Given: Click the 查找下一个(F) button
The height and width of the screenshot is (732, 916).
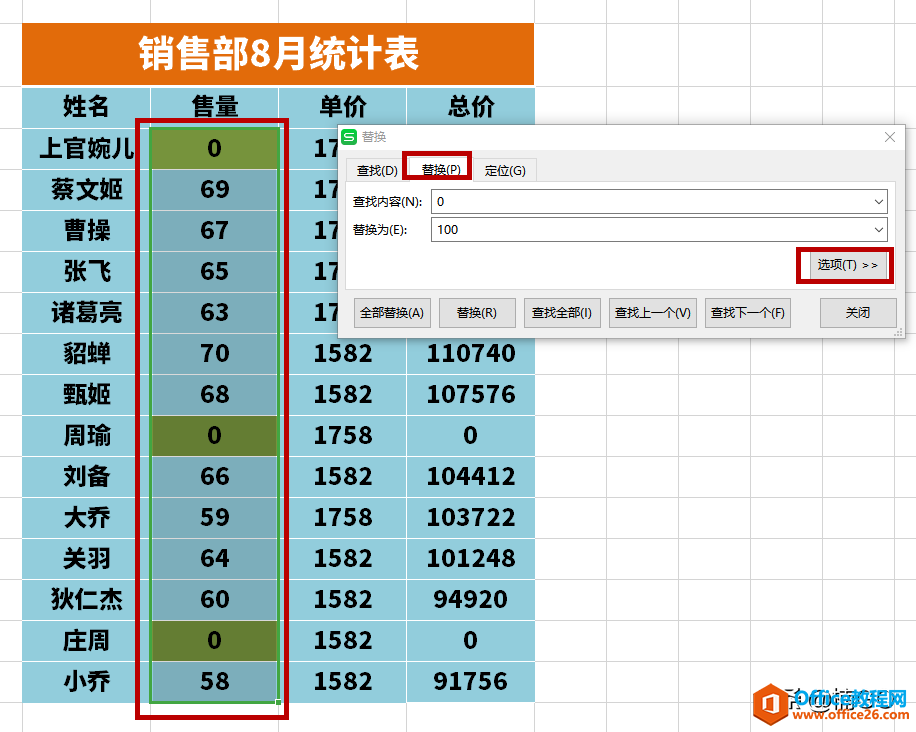Looking at the screenshot, I should coord(748,313).
